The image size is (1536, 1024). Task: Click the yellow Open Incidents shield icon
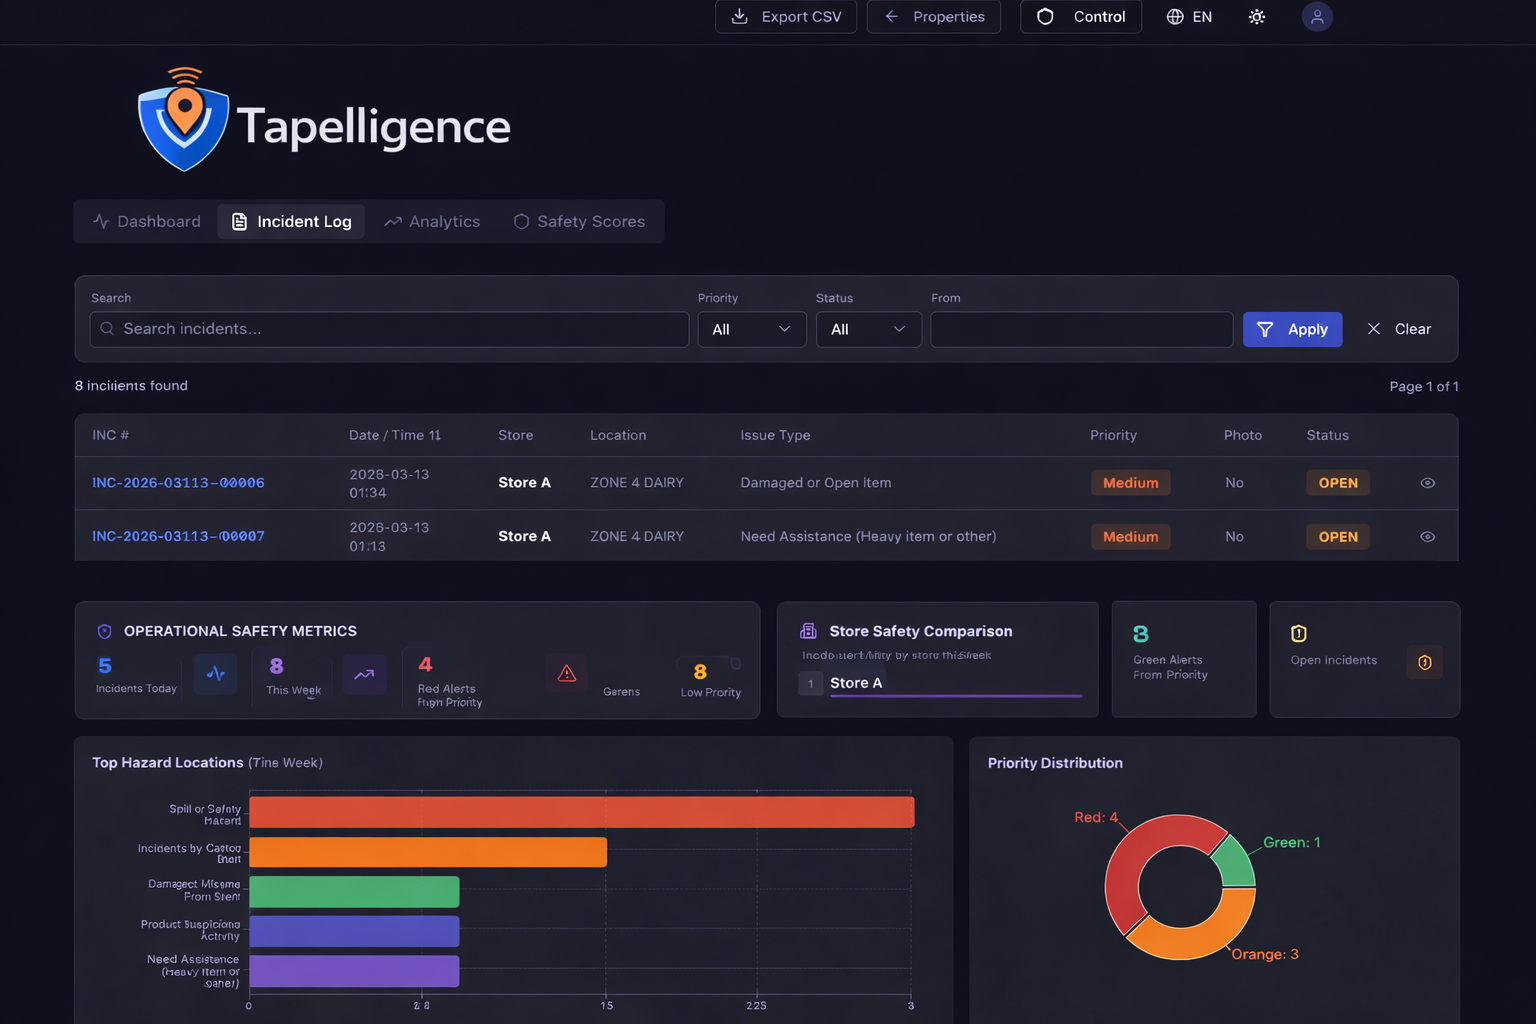point(1299,633)
